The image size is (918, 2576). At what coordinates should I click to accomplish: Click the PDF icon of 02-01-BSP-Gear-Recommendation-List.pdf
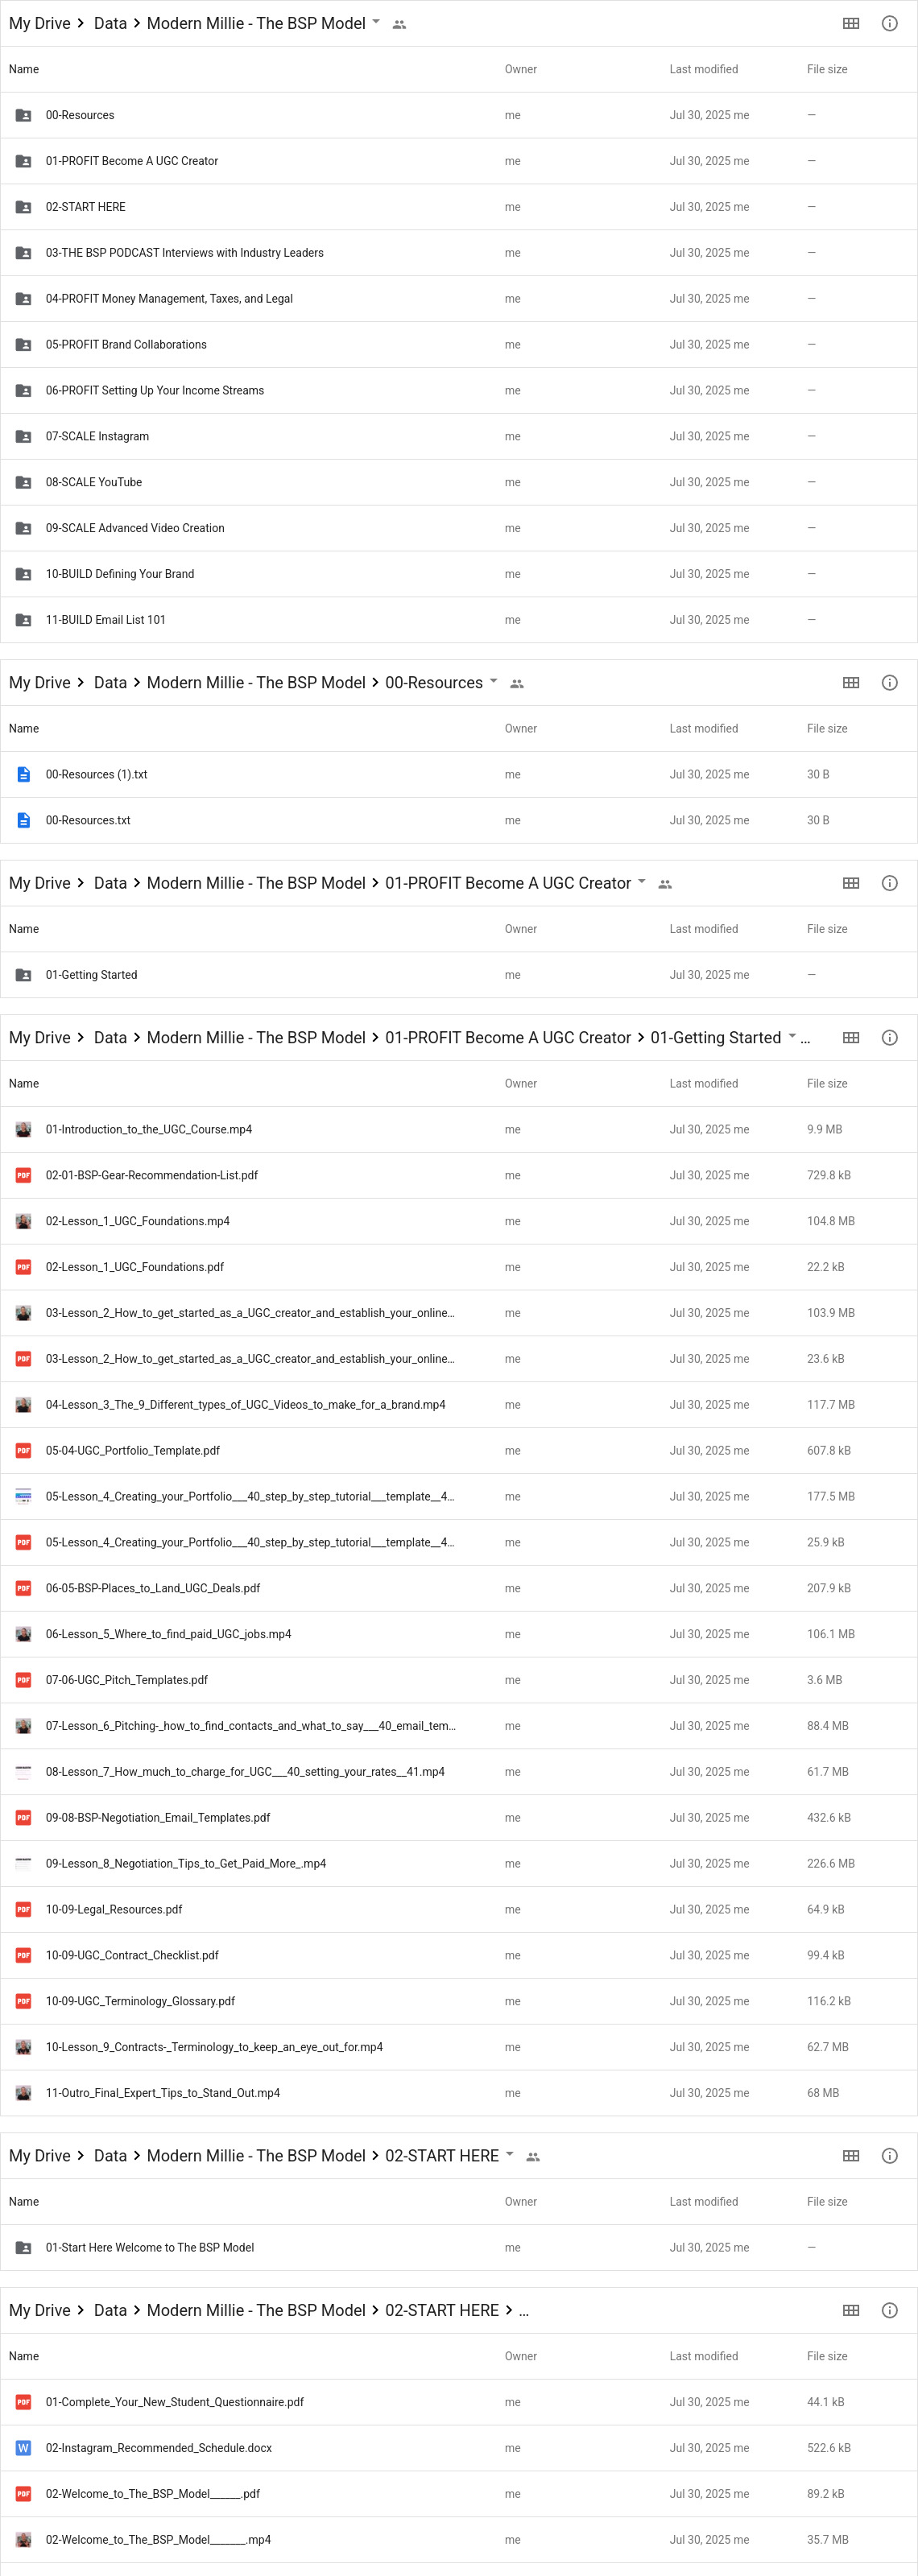(x=23, y=1176)
